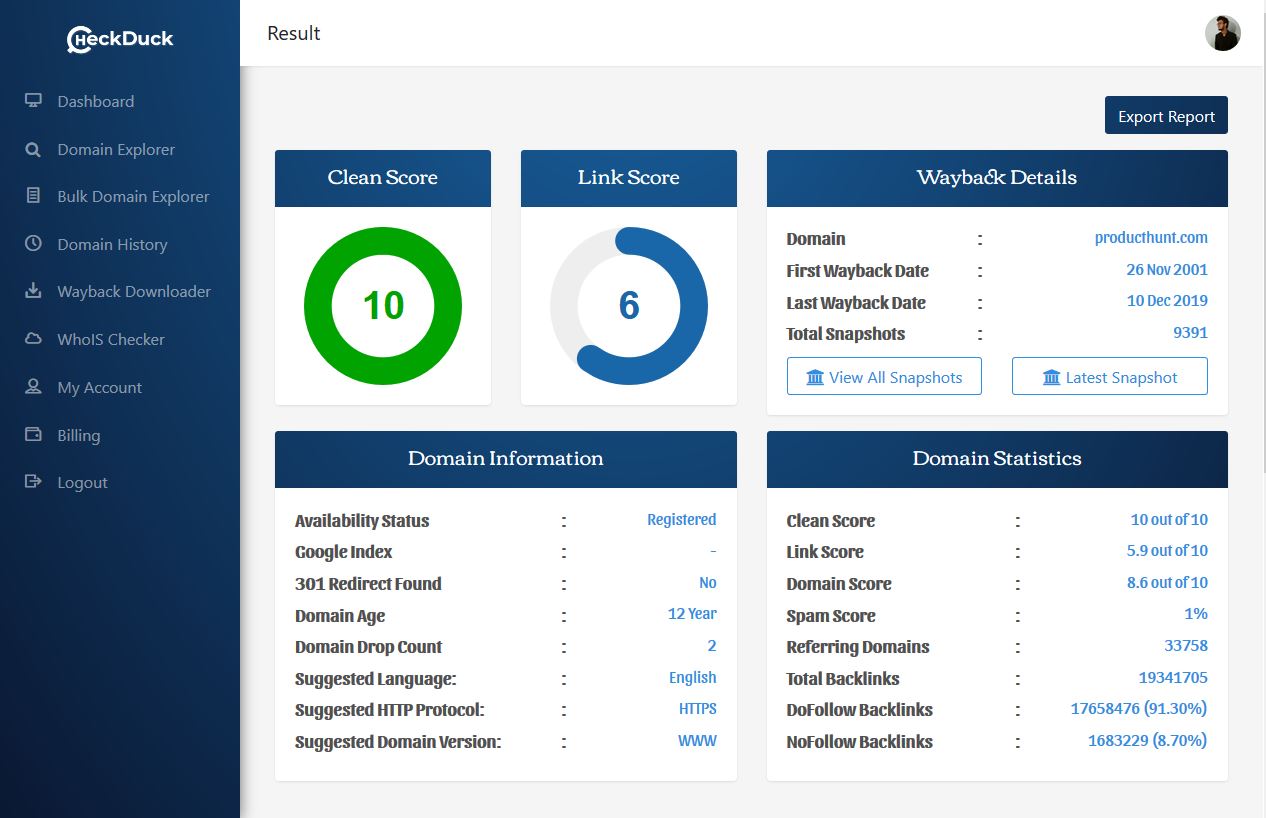The height and width of the screenshot is (818, 1266).
Task: Click the Link Score gauge showing 6
Action: tap(628, 306)
